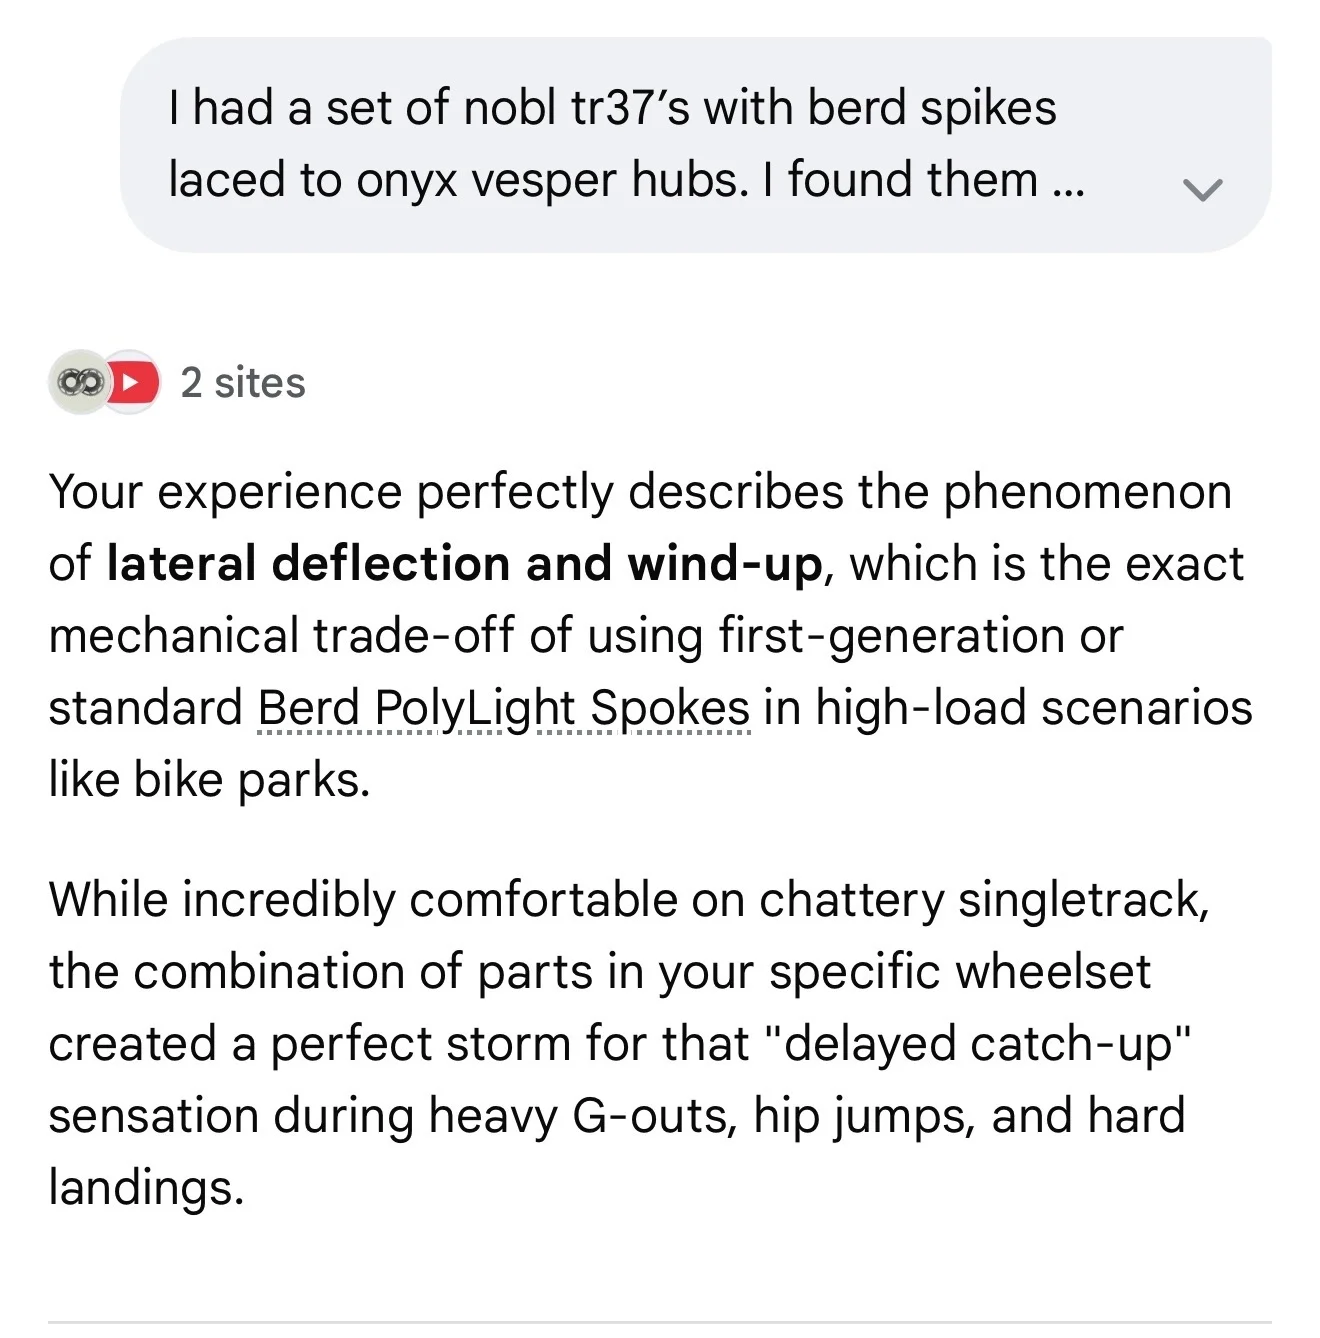This screenshot has height=1338, width=1320.
Task: Click the word "phenomenon" in the first line
Action: tap(1087, 493)
